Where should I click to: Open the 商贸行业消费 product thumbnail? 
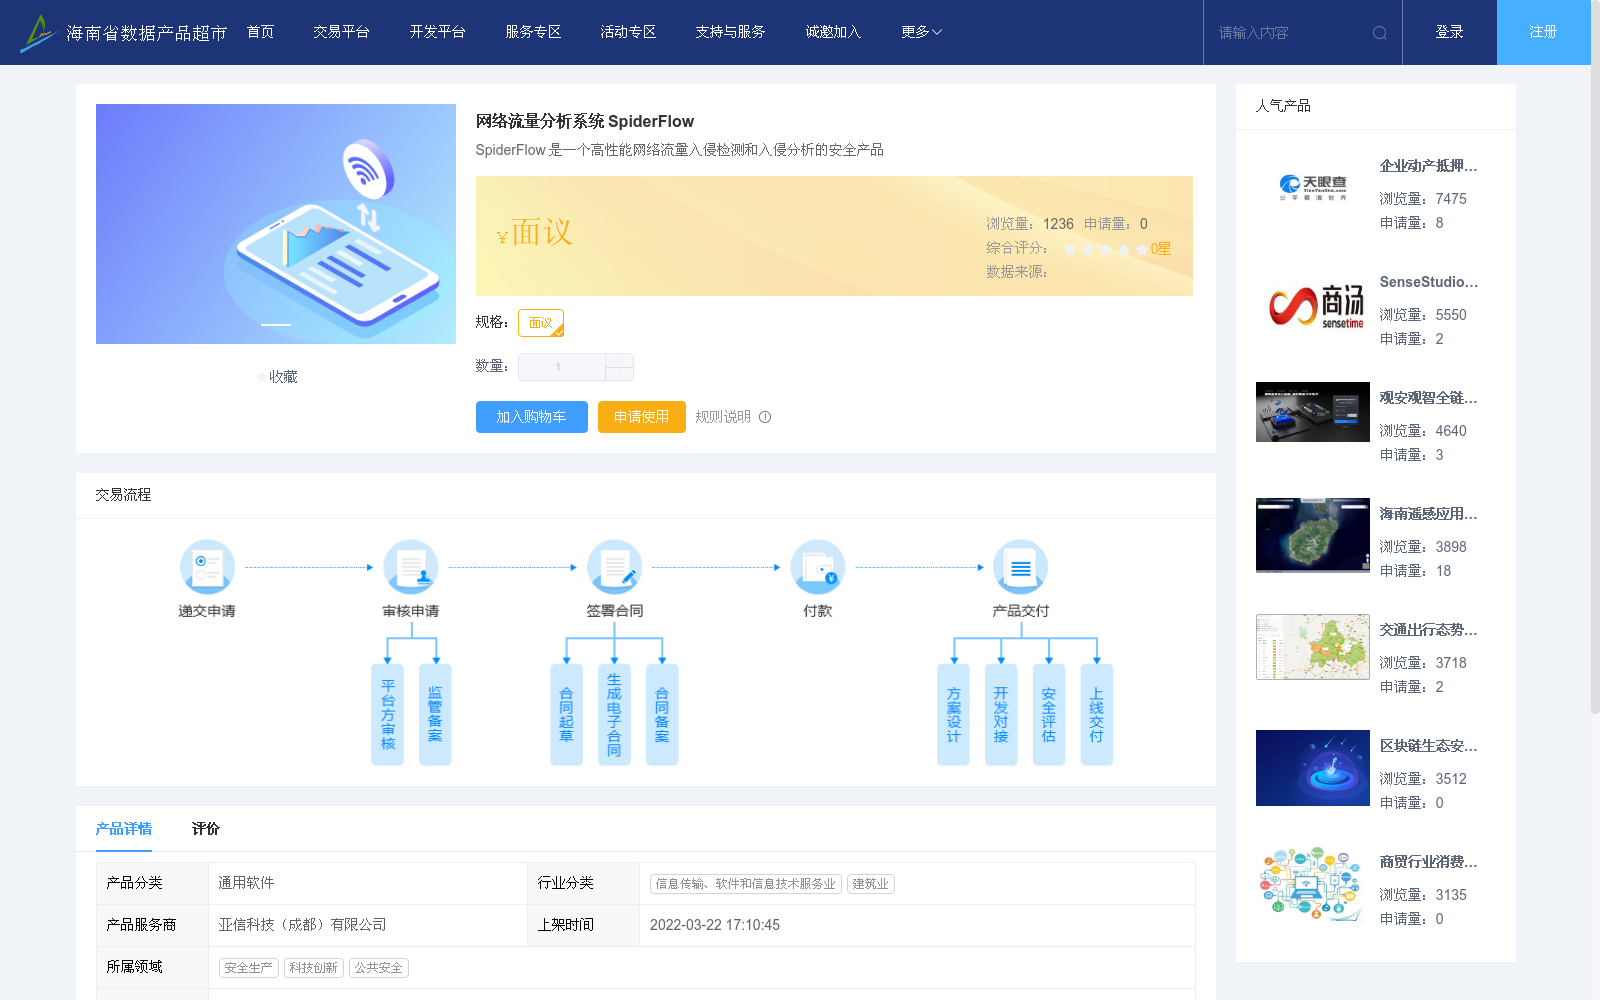[x=1313, y=884]
